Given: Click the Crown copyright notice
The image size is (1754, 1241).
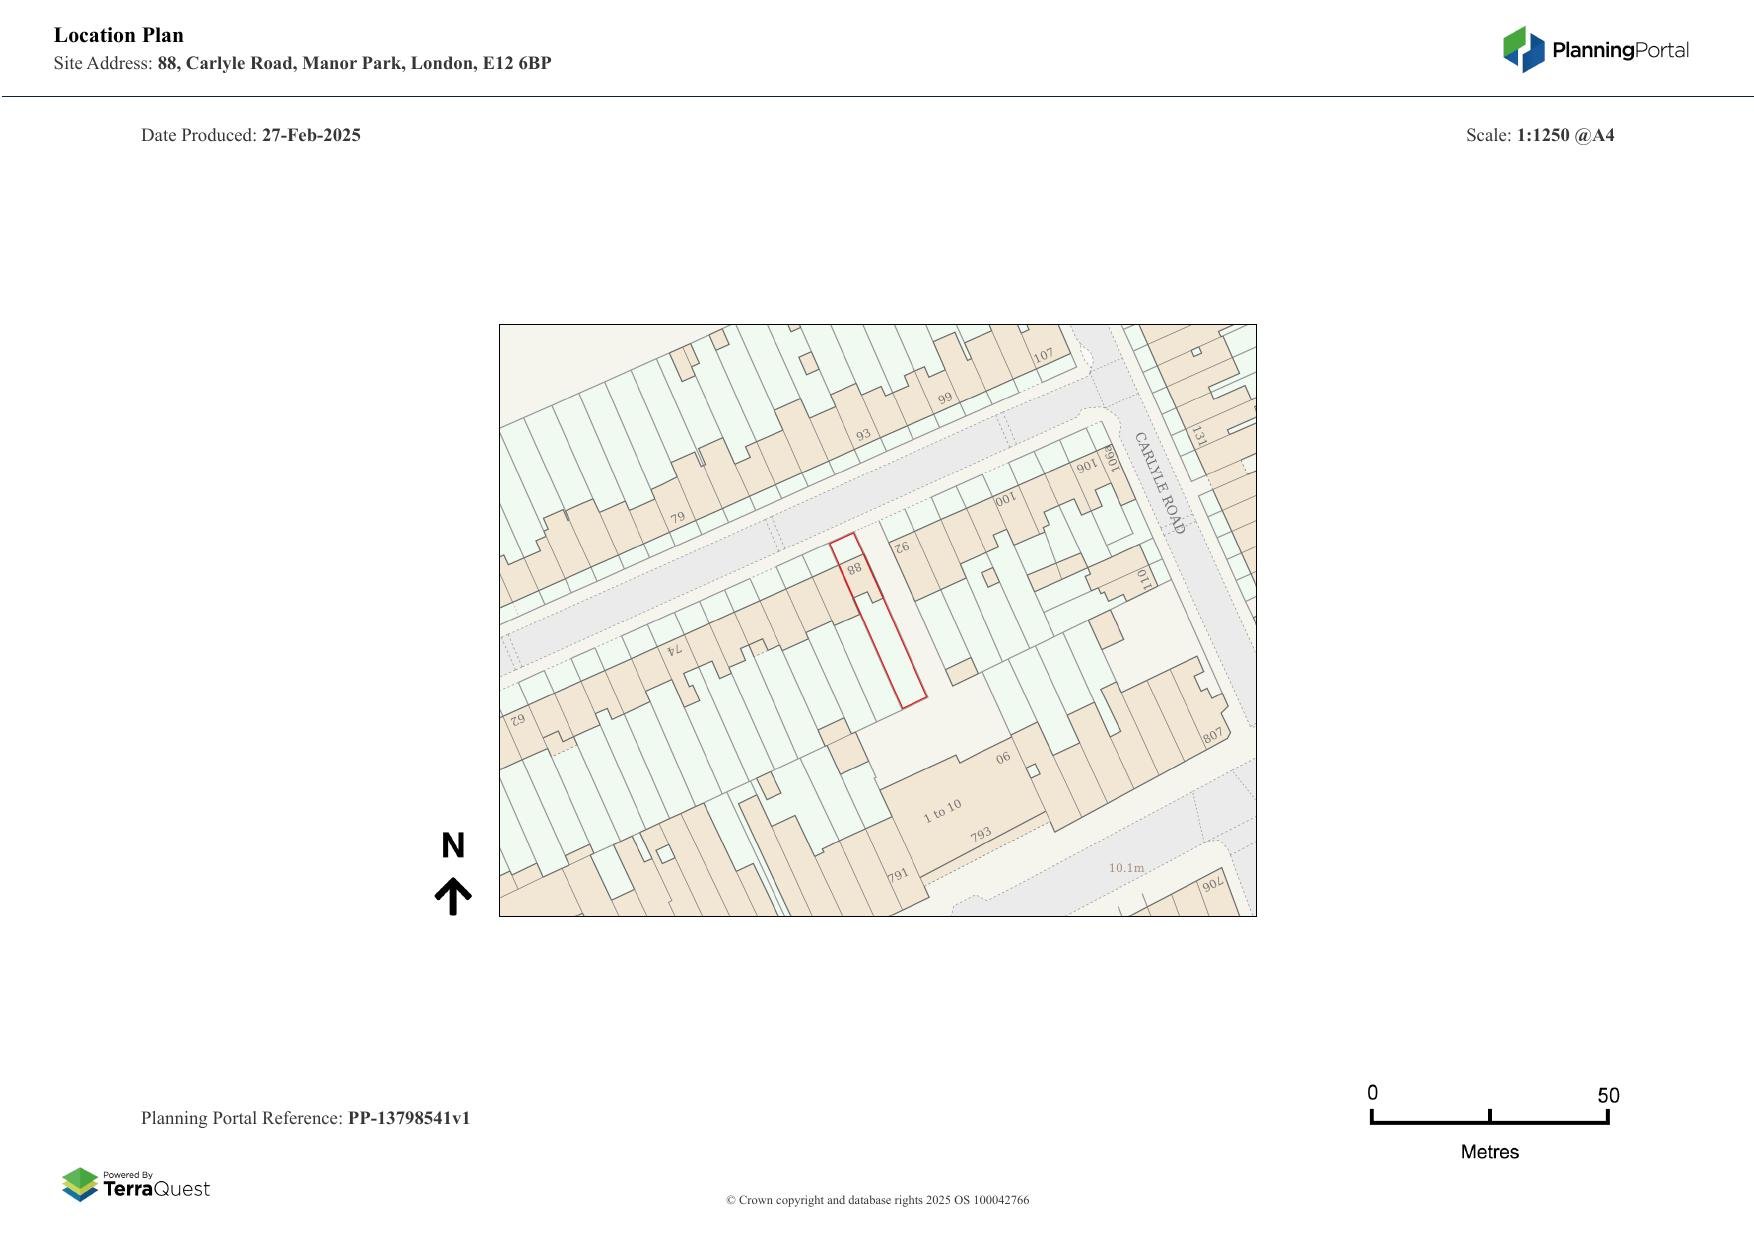Looking at the screenshot, I should [x=877, y=1200].
